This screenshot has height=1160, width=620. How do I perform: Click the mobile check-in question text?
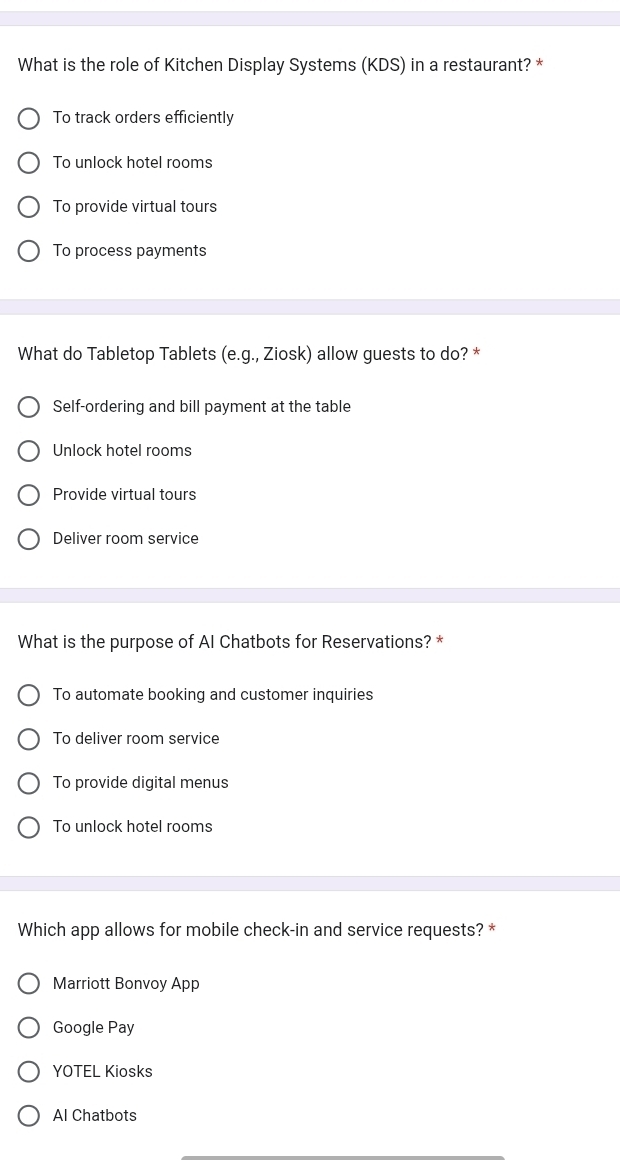[250, 930]
